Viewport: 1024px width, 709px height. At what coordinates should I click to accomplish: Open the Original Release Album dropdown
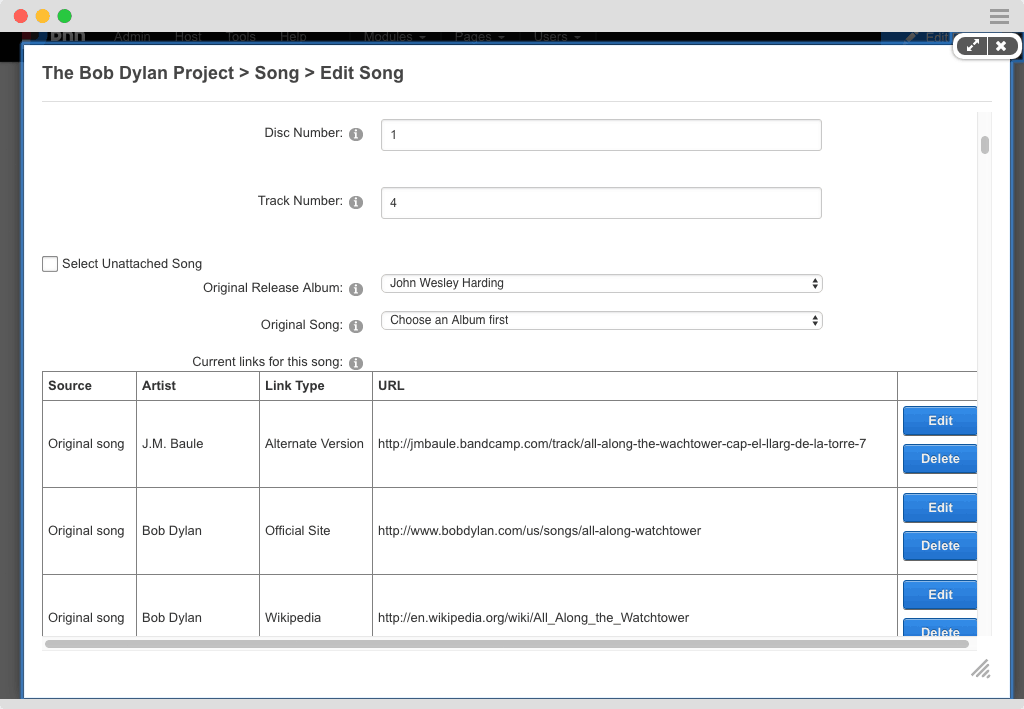[x=601, y=283]
